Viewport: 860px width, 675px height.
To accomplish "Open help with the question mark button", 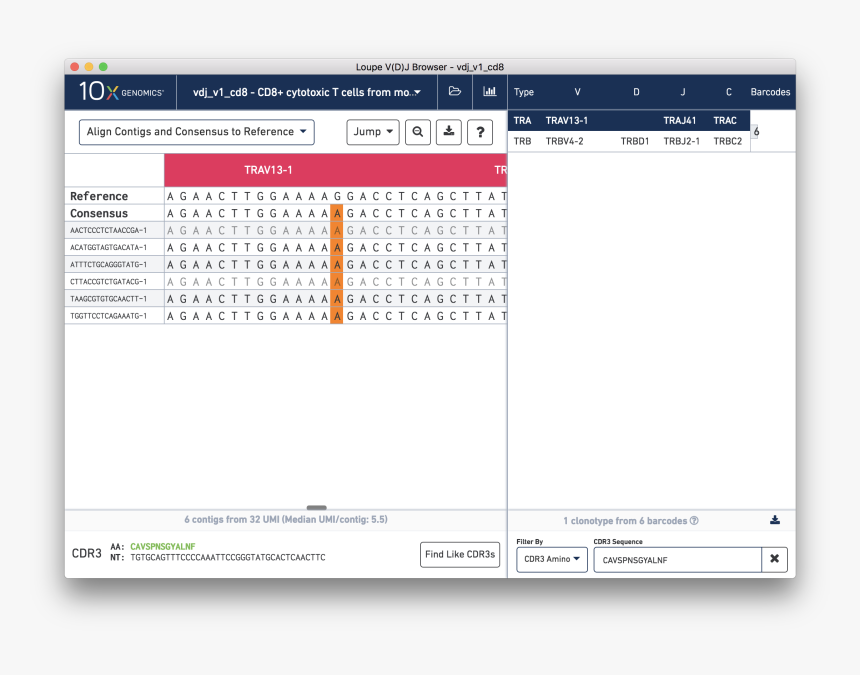I will 481,132.
